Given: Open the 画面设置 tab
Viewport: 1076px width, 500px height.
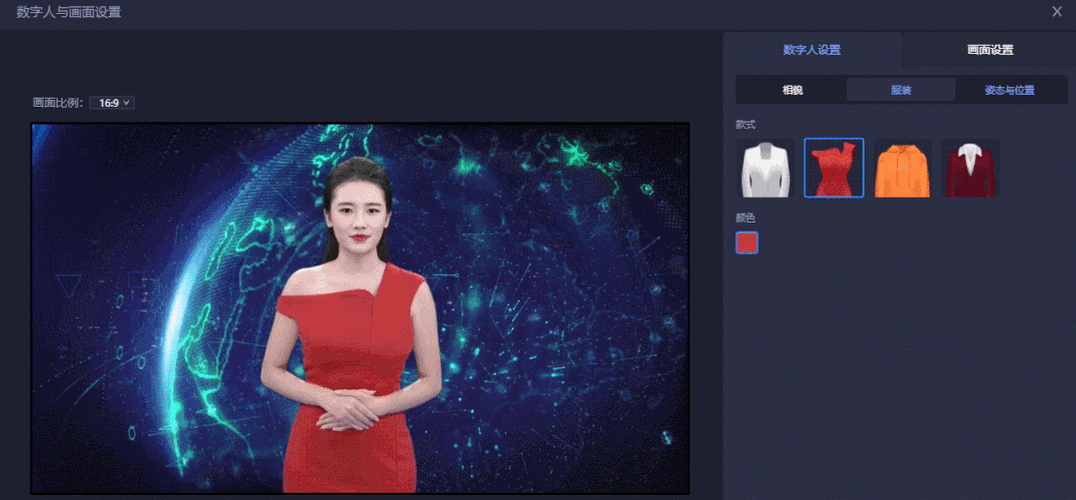Looking at the screenshot, I should point(989,50).
